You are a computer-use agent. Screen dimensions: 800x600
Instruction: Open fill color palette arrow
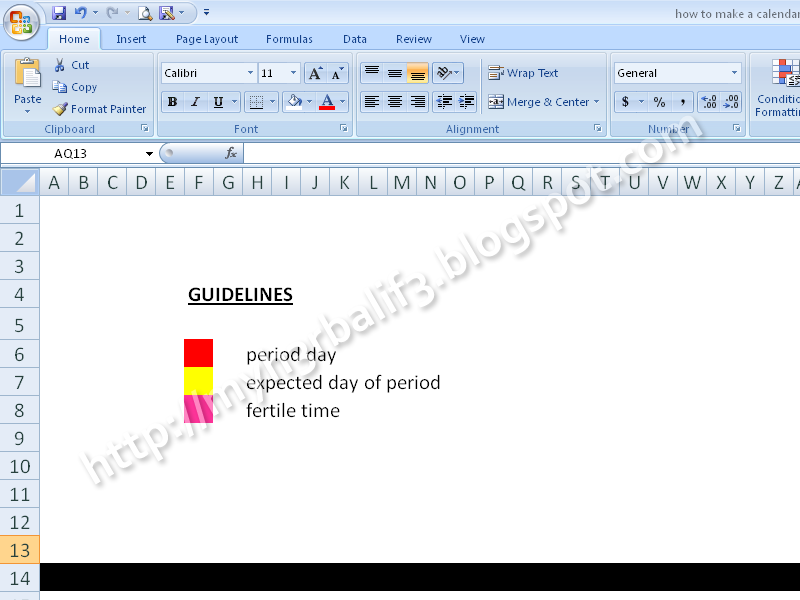[309, 102]
